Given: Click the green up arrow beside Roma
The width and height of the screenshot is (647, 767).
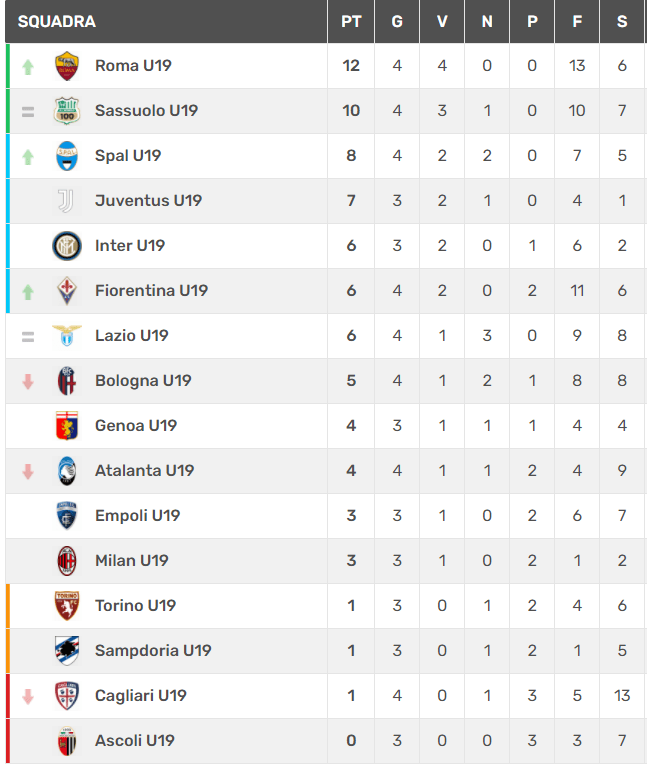Looking at the screenshot, I should click(28, 67).
